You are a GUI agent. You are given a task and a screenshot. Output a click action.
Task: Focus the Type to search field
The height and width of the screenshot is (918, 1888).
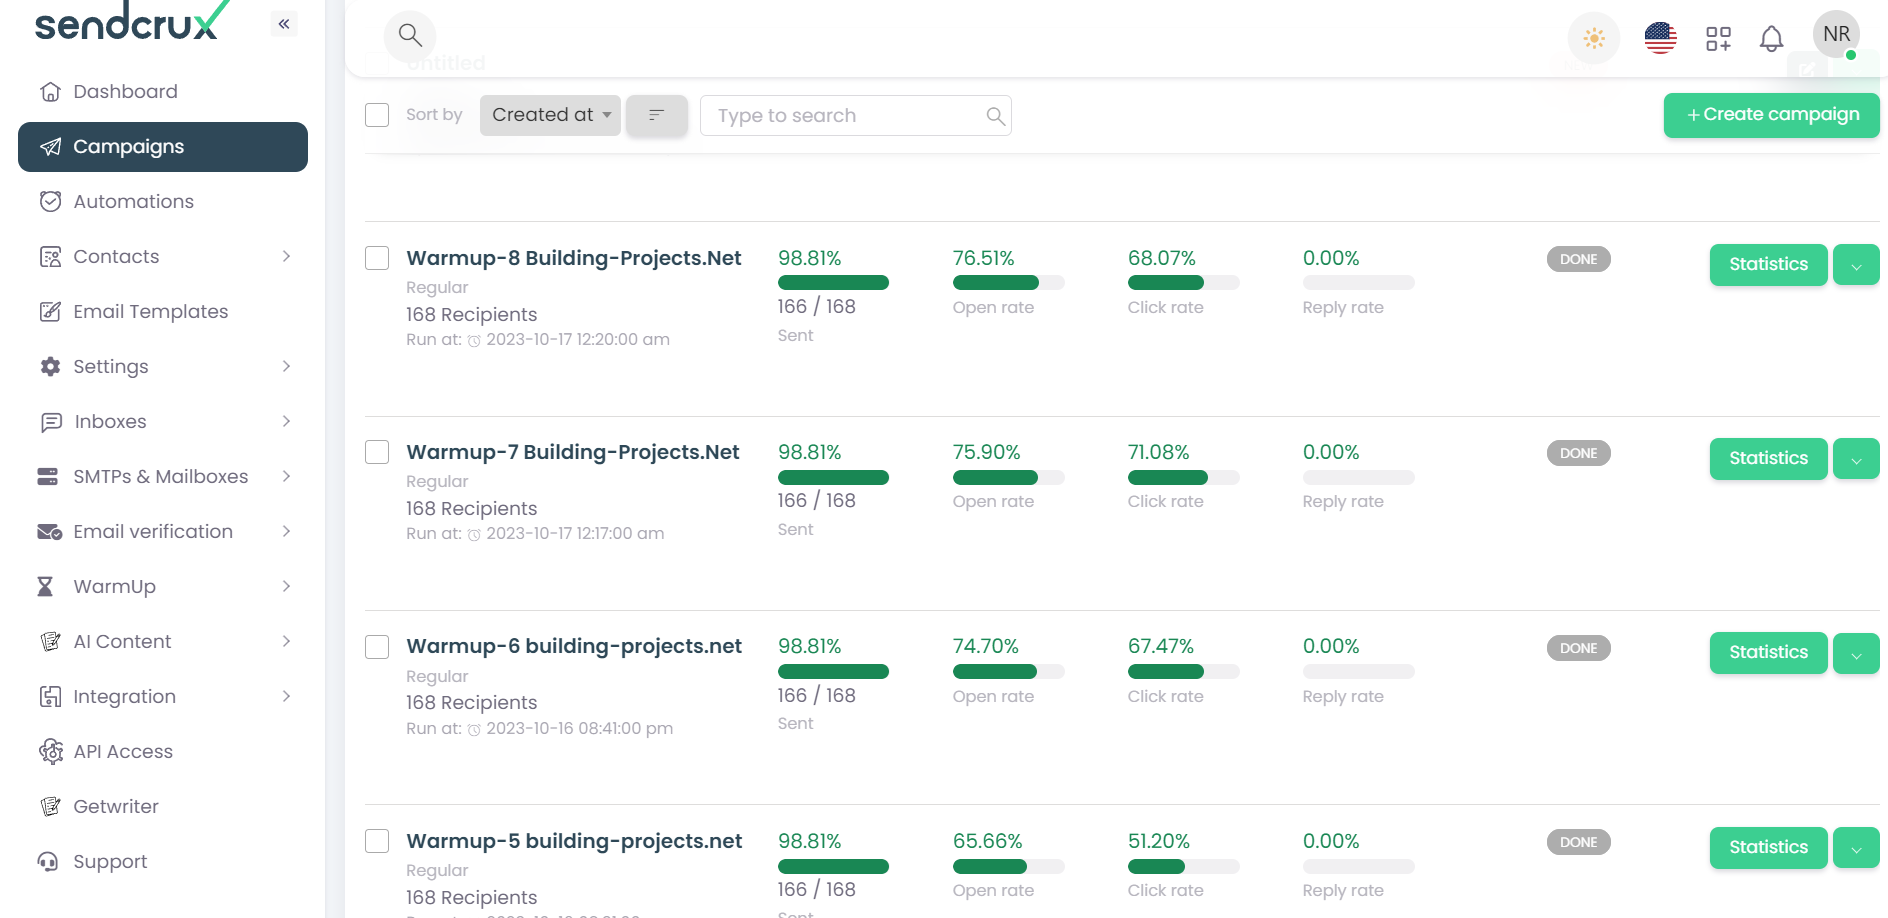[845, 116]
